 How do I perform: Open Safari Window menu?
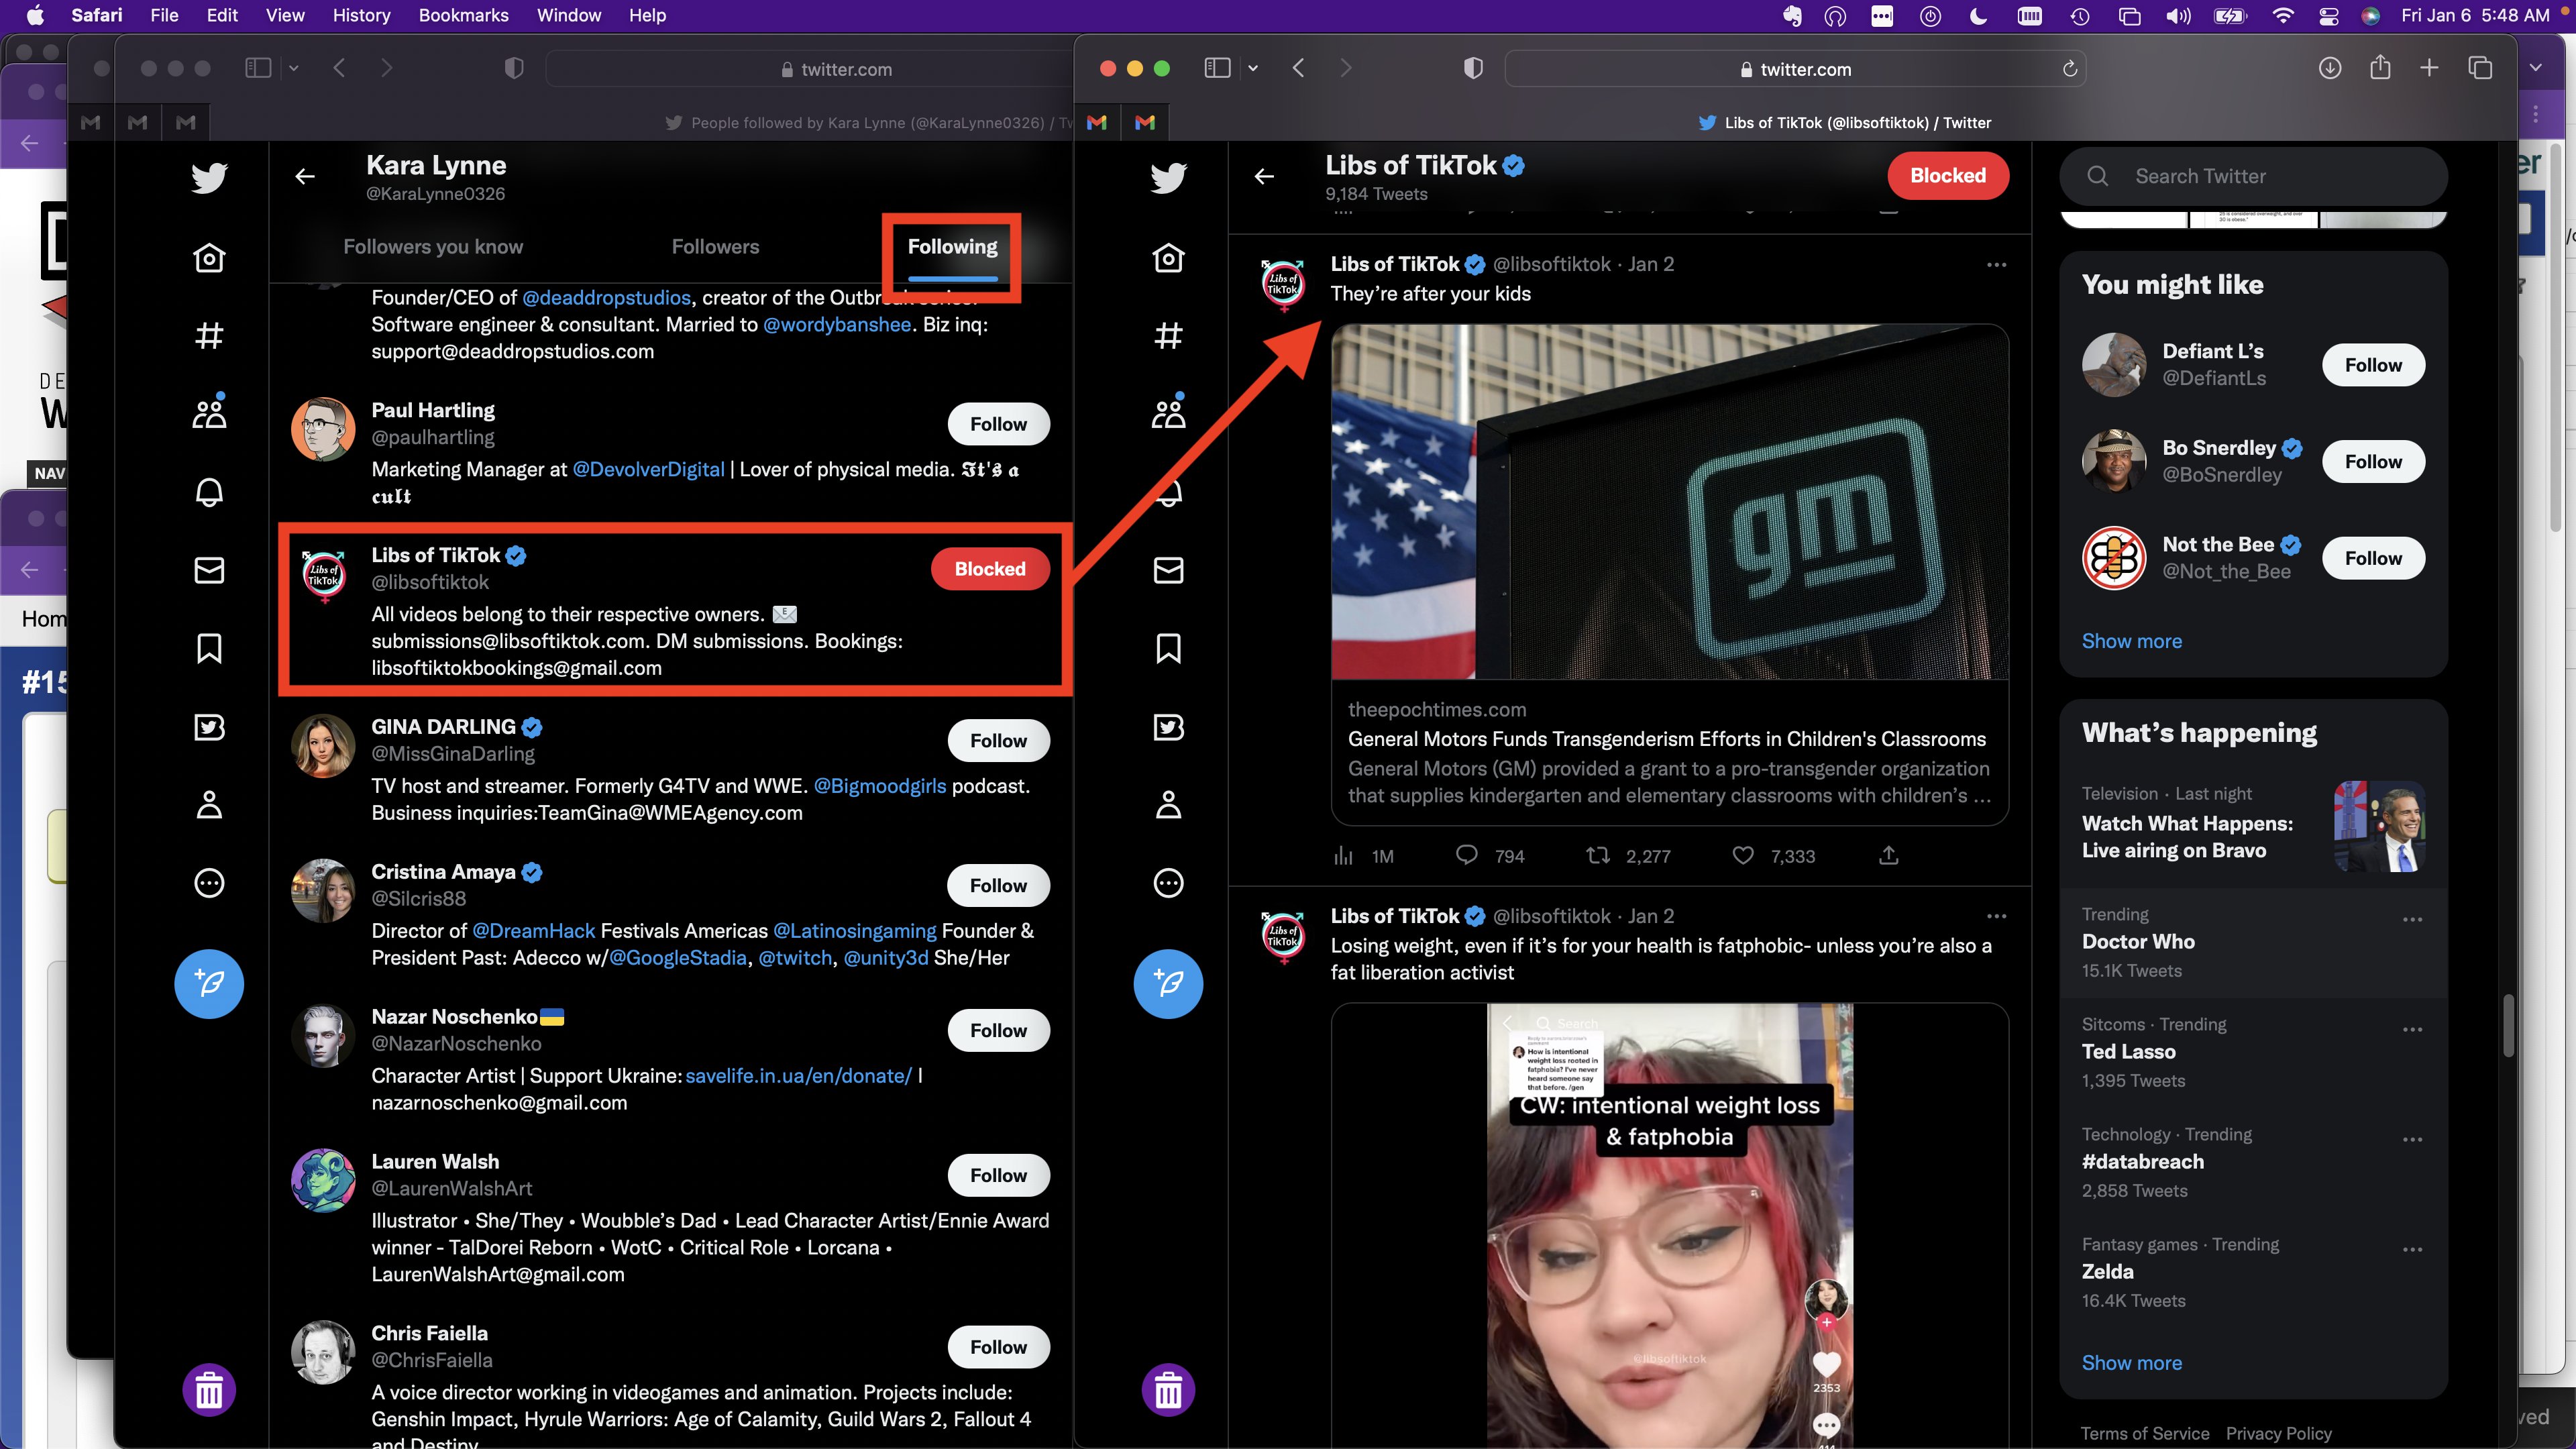(568, 15)
